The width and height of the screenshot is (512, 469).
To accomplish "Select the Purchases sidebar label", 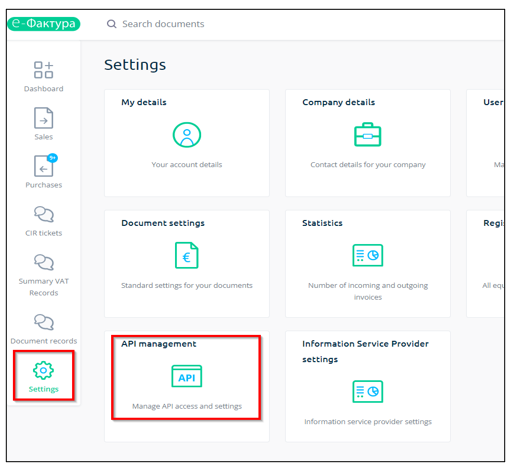I will point(44,185).
